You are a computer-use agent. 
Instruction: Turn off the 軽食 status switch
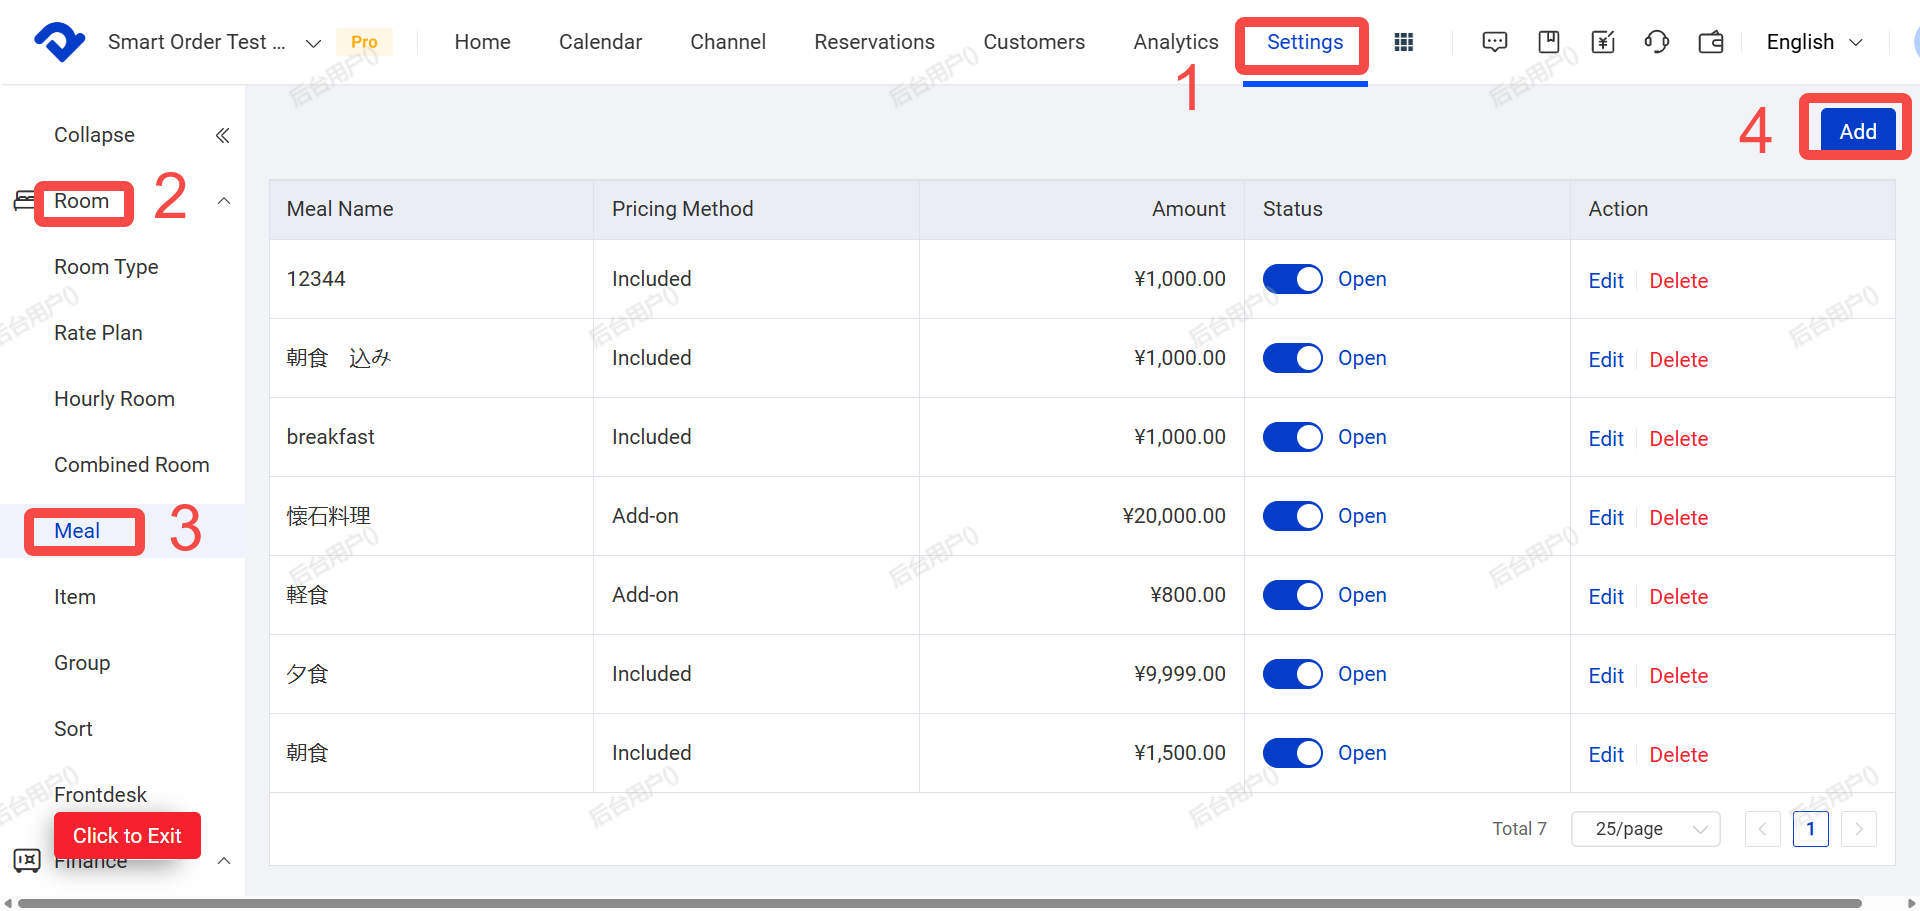tap(1293, 595)
